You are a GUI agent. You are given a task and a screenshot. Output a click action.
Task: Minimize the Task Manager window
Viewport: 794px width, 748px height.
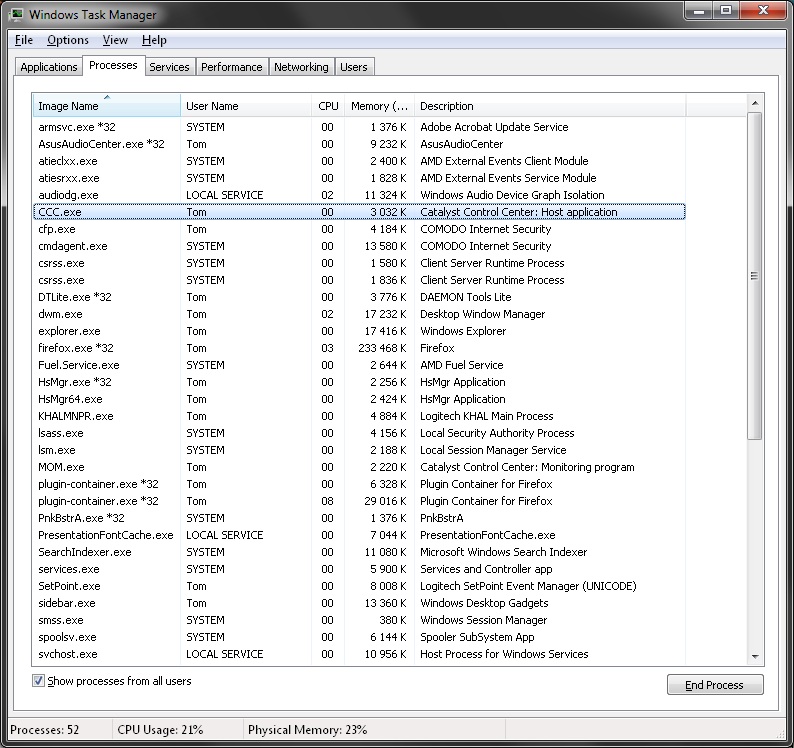[x=699, y=11]
